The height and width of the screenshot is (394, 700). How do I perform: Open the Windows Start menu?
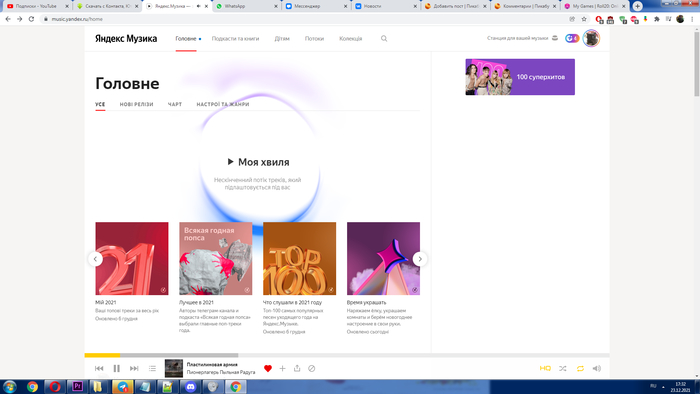pos(9,386)
